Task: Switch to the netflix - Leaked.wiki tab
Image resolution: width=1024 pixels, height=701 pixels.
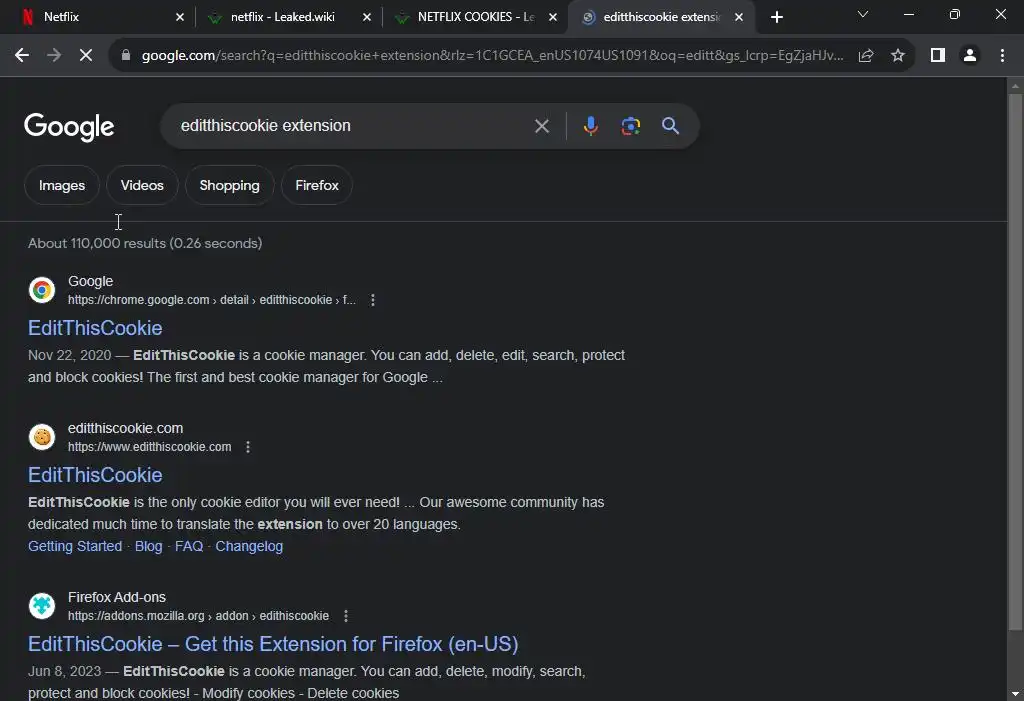Action: 285,17
